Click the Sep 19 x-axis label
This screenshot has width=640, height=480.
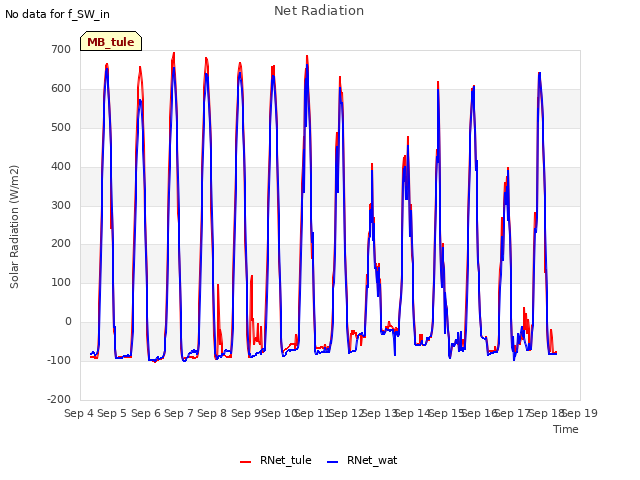click(580, 413)
